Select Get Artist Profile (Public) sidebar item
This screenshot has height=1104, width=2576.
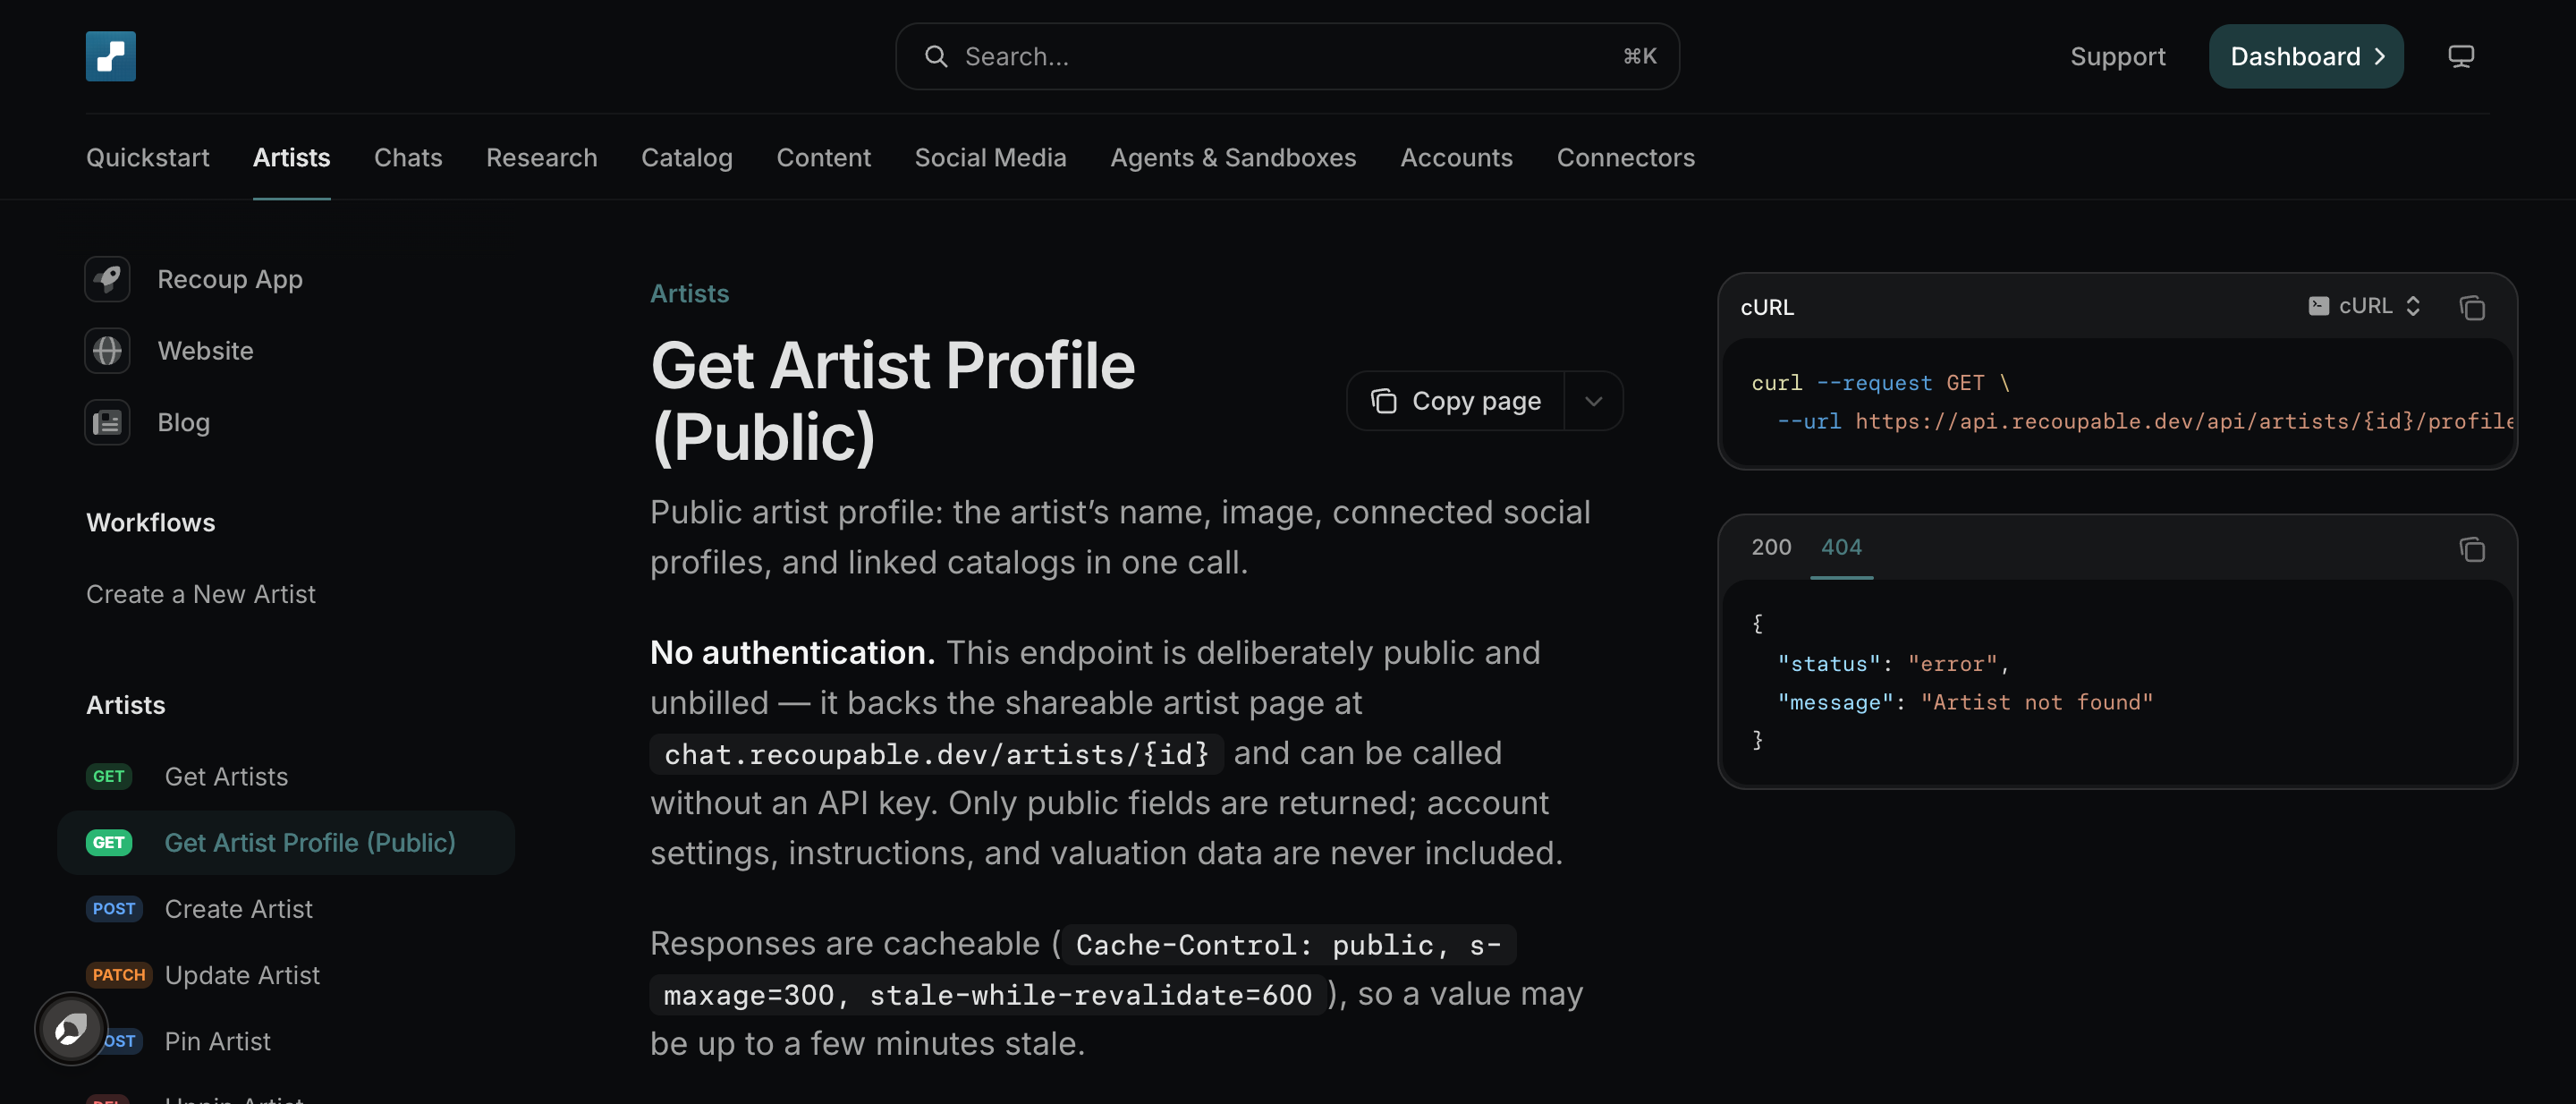[286, 843]
